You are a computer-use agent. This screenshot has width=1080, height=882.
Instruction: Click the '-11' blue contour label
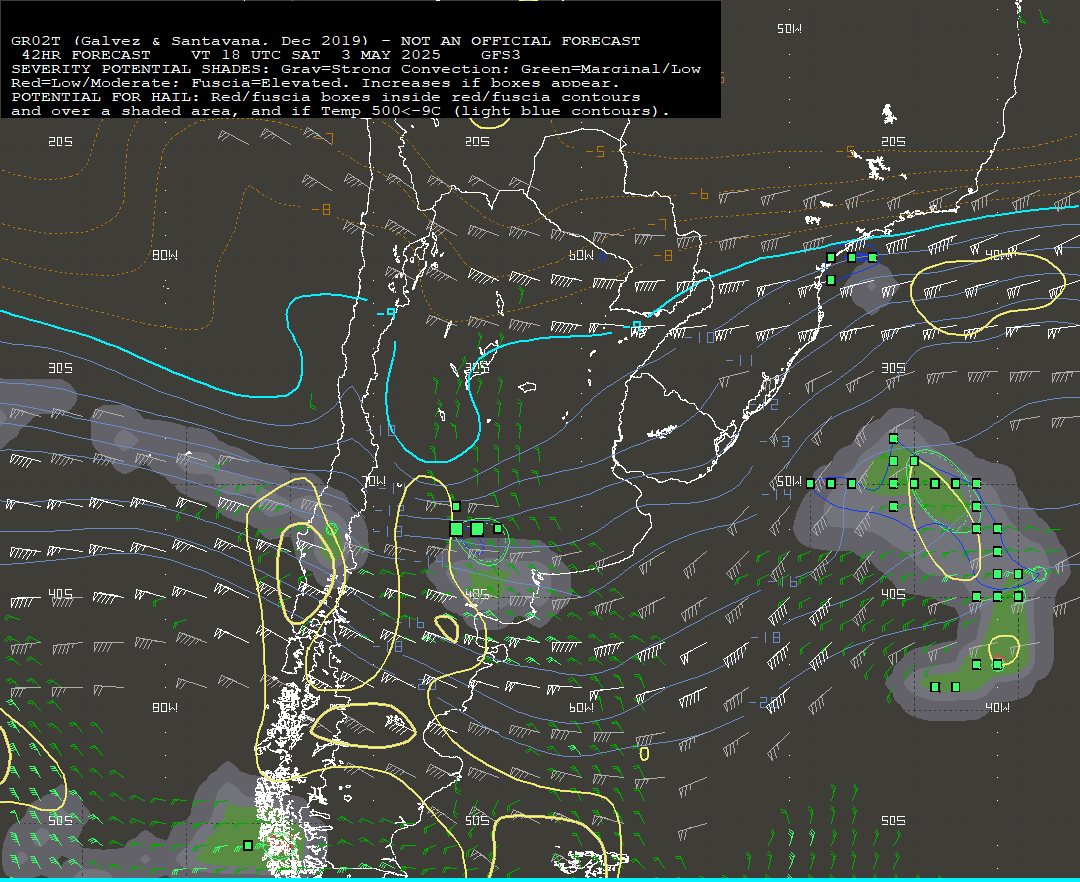point(740,360)
